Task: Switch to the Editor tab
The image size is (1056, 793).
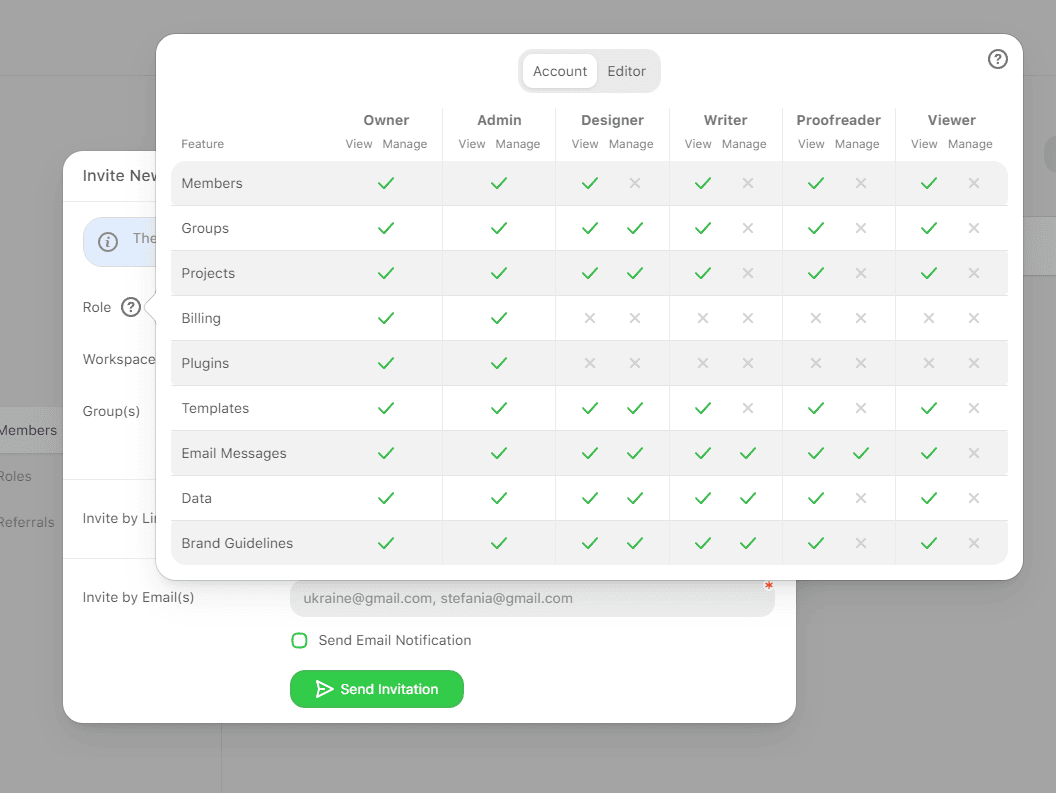Action: (627, 71)
